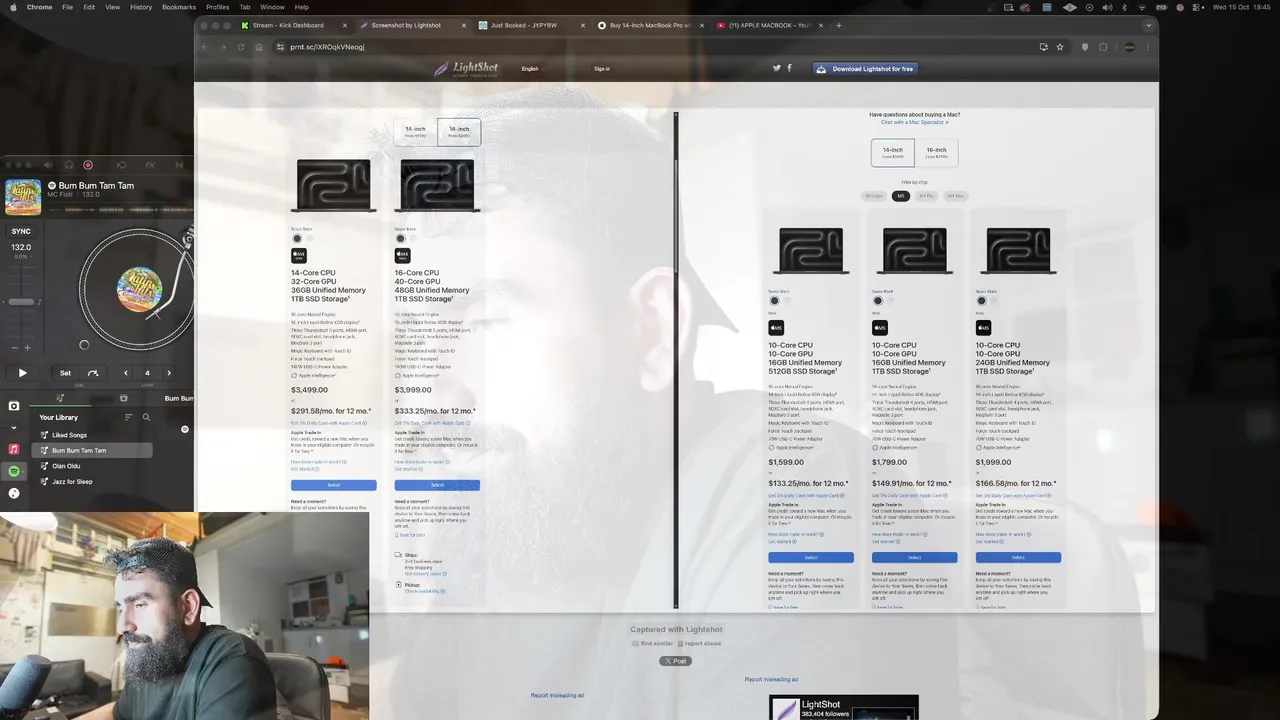
Task: Select the playlist music tab in library
Action: [x=60, y=398]
